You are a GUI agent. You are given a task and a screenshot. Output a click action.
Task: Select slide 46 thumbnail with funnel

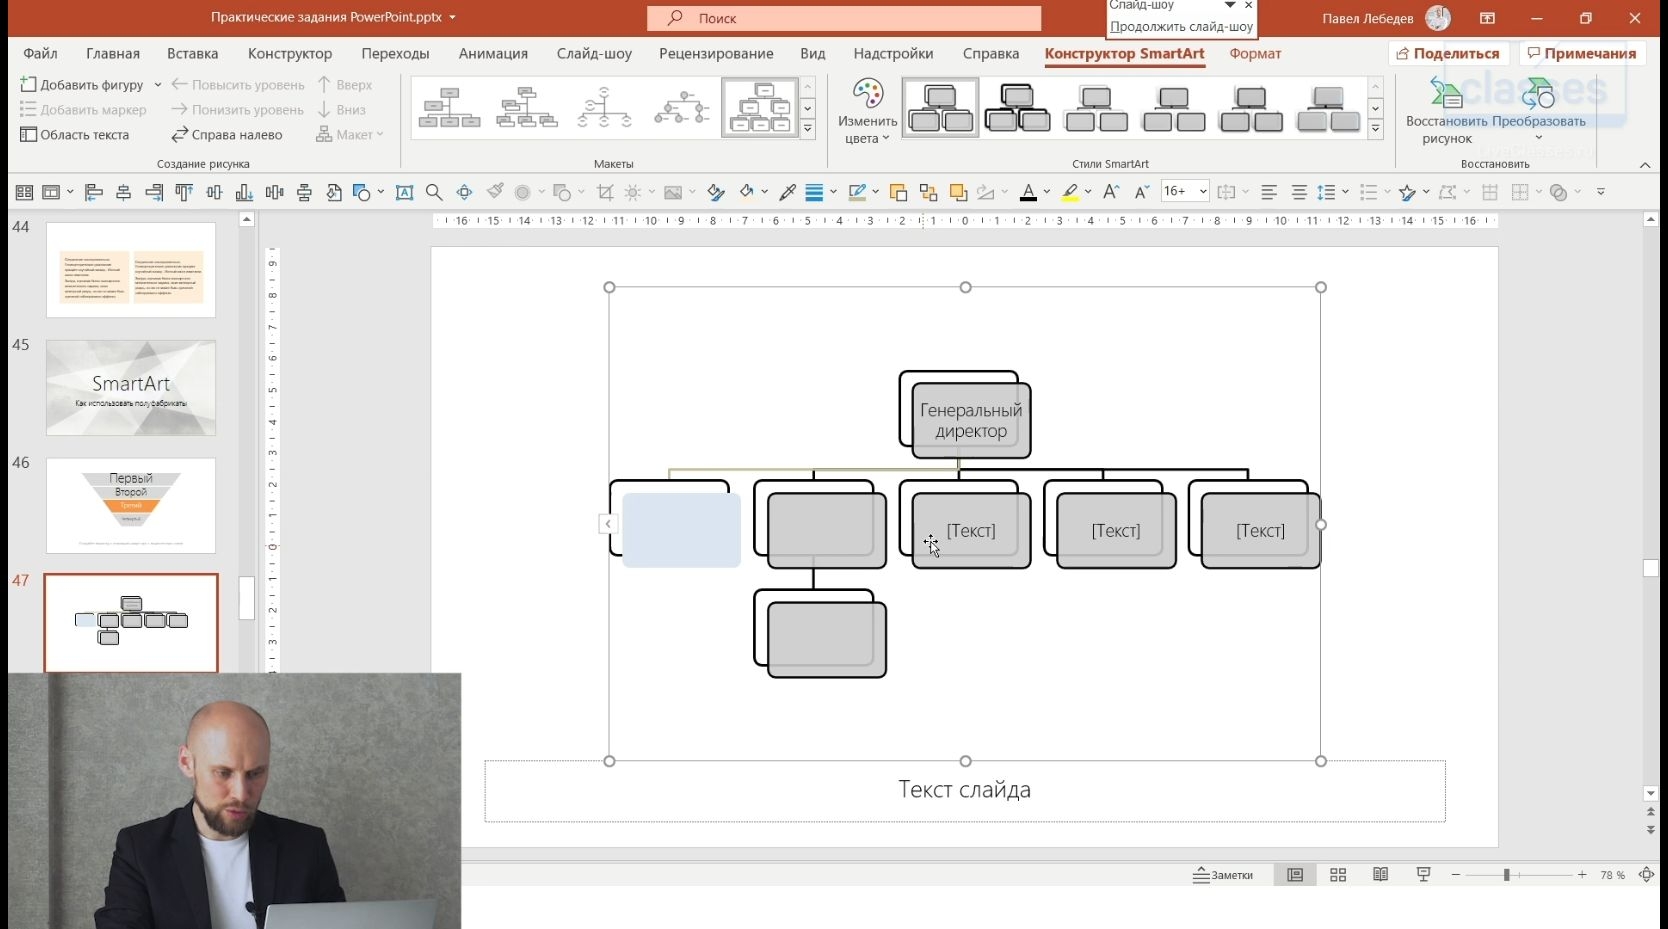click(131, 506)
